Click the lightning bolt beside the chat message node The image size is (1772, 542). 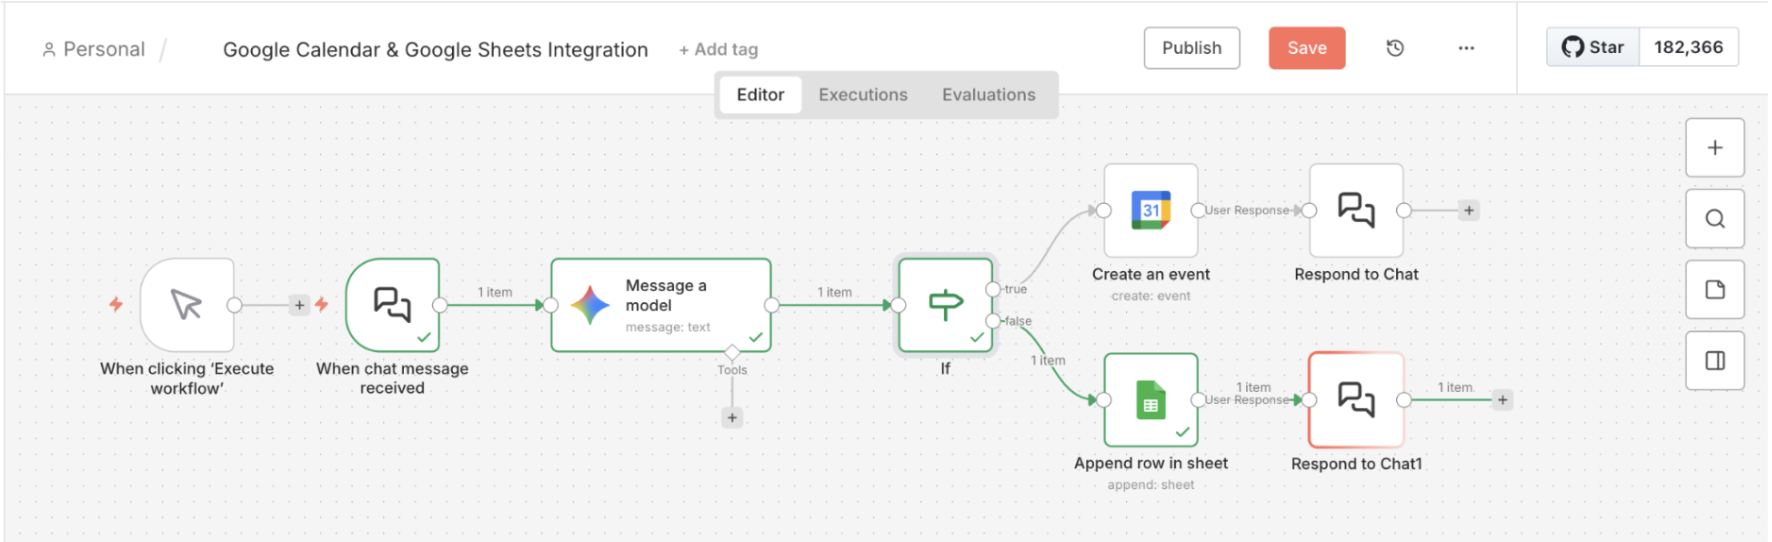322,304
